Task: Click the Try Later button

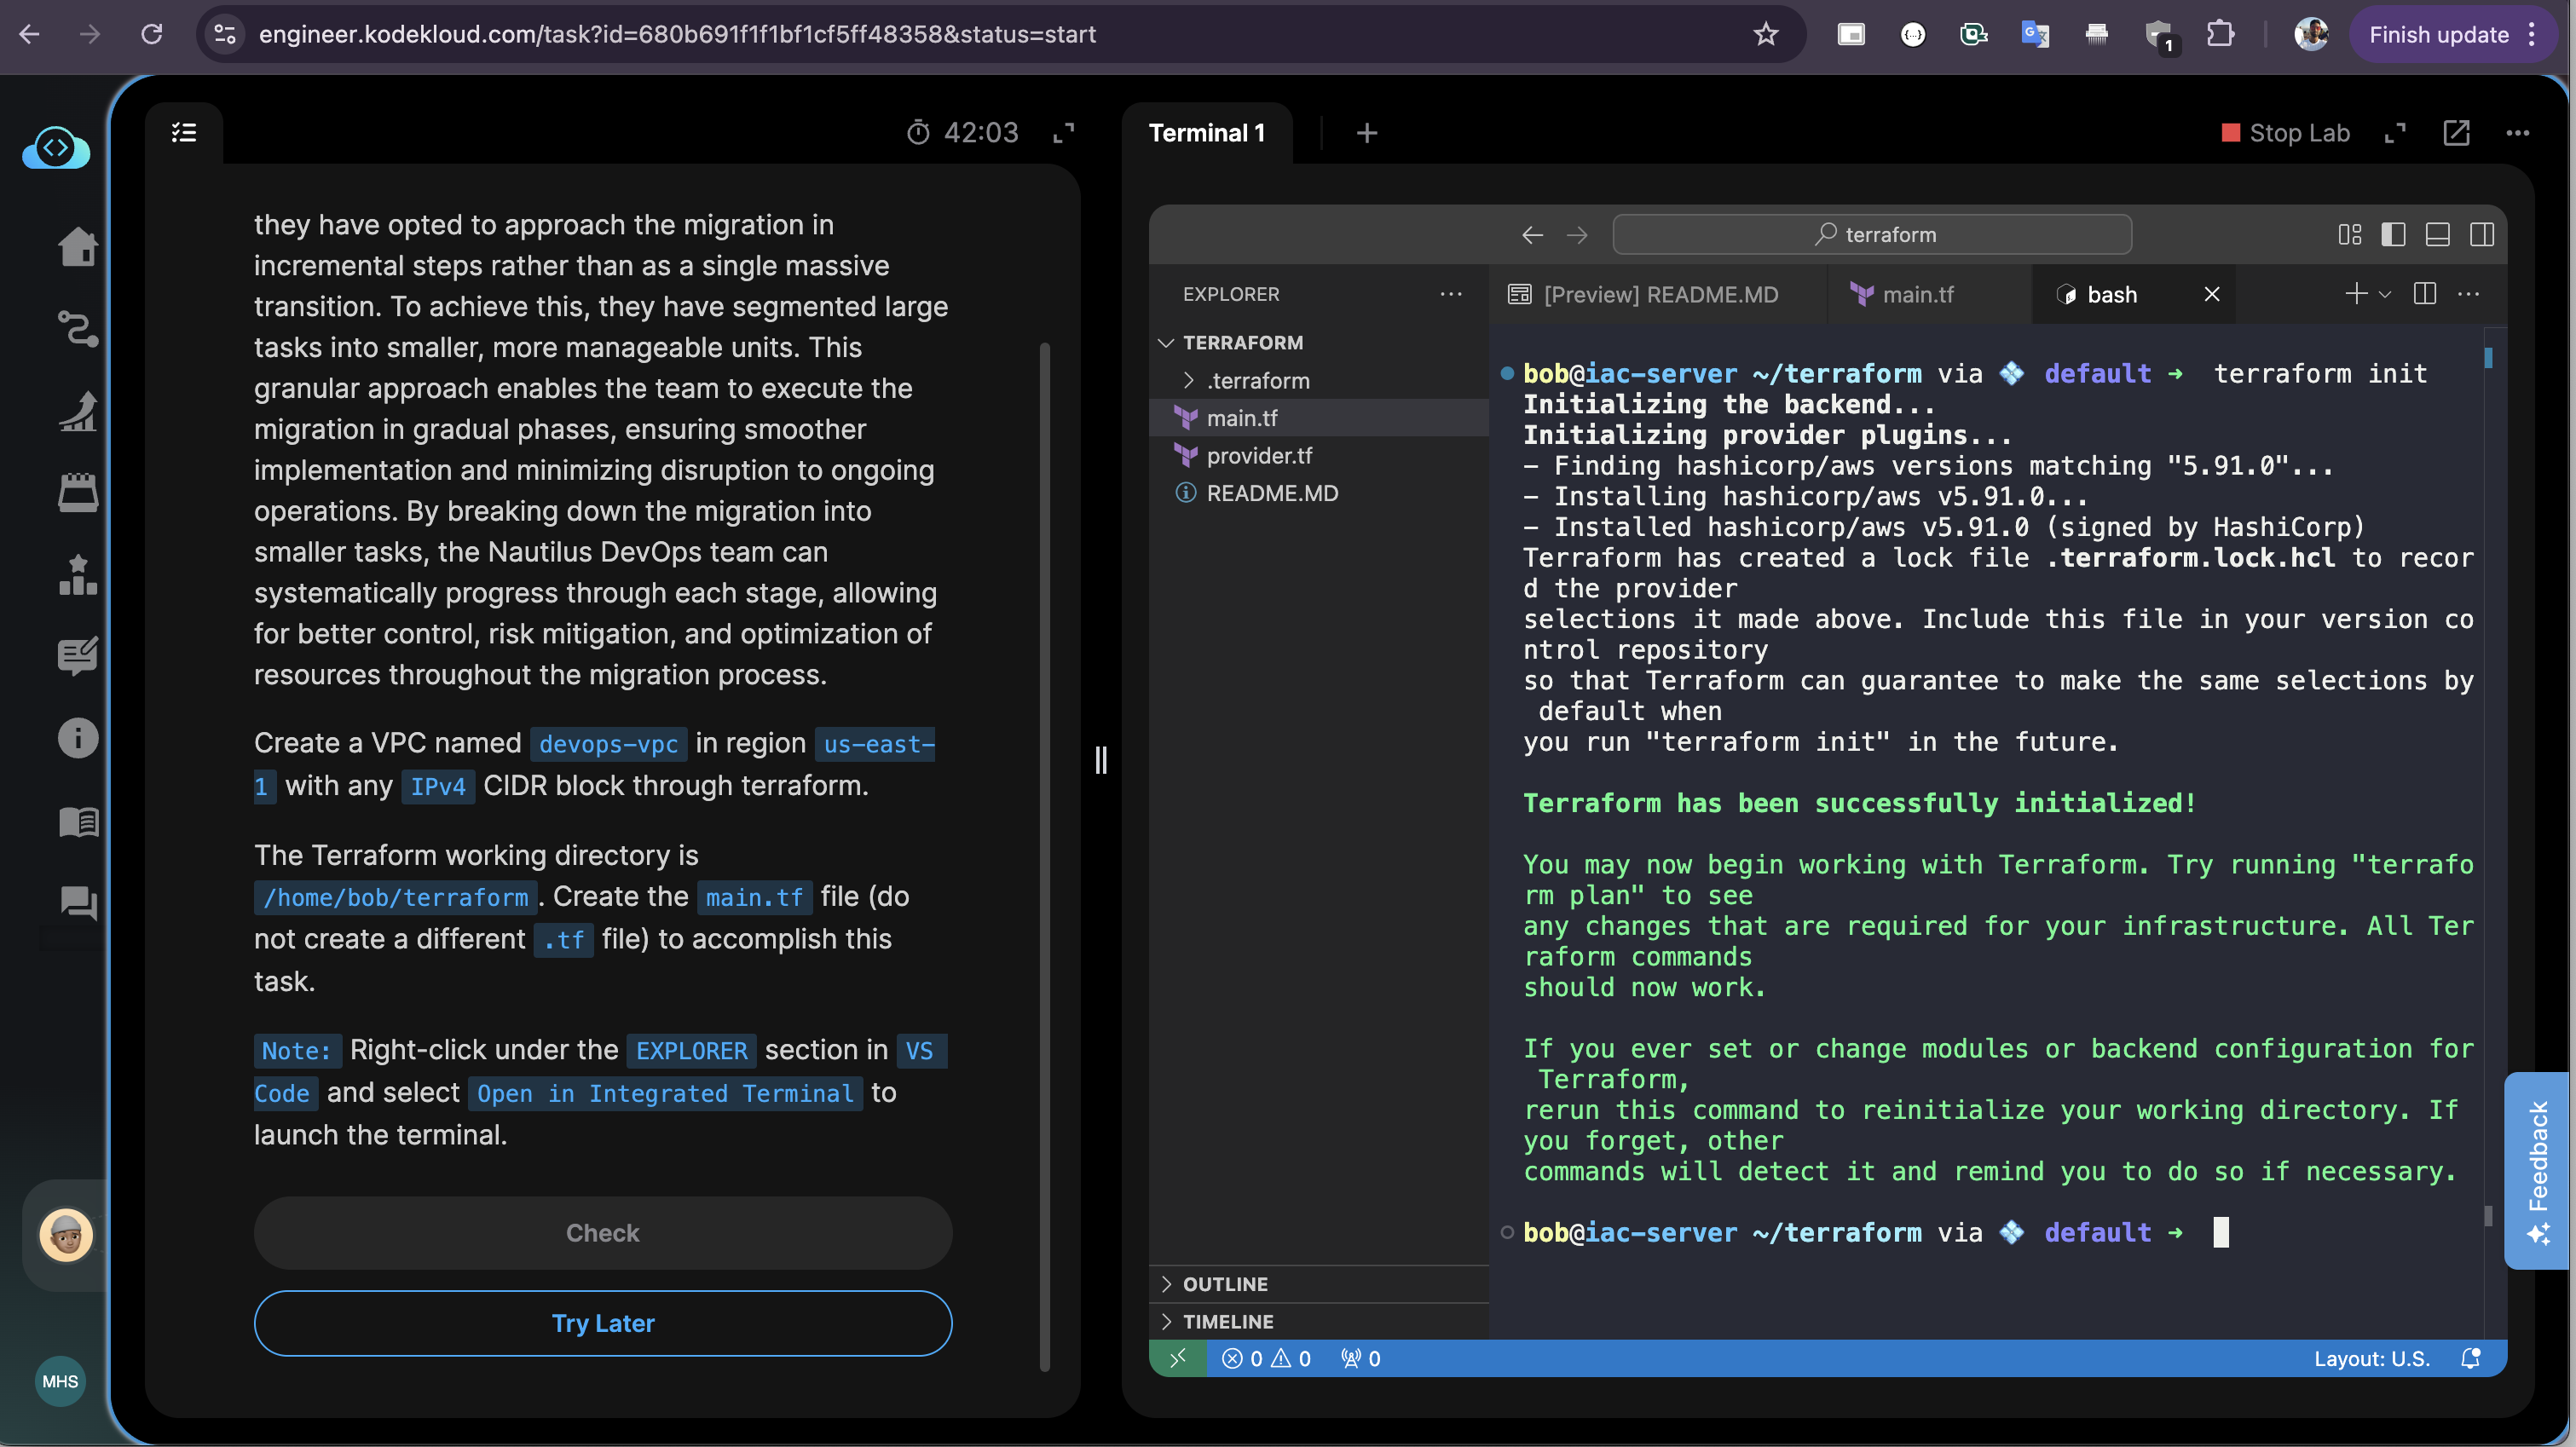Action: (603, 1323)
